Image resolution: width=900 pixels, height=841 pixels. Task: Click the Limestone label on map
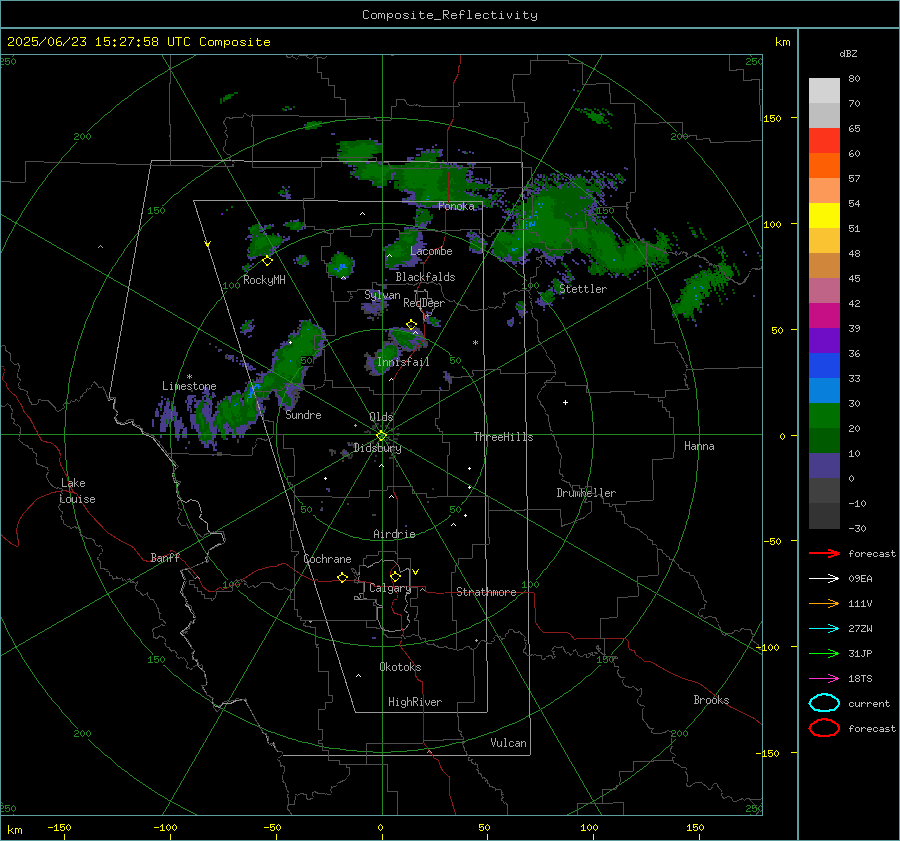coord(189,386)
